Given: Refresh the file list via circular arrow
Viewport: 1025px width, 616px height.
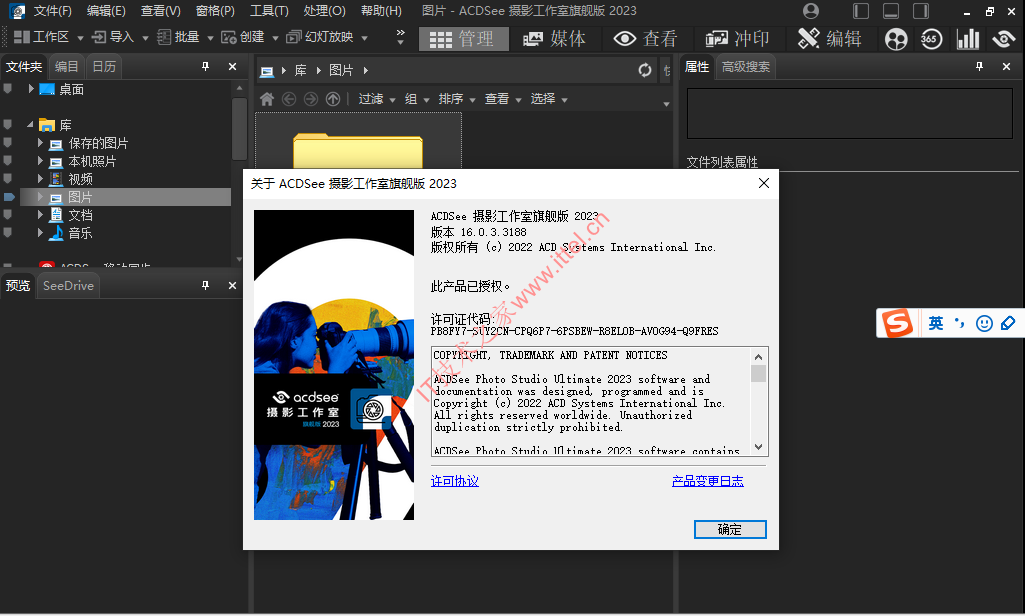Looking at the screenshot, I should click(x=645, y=70).
